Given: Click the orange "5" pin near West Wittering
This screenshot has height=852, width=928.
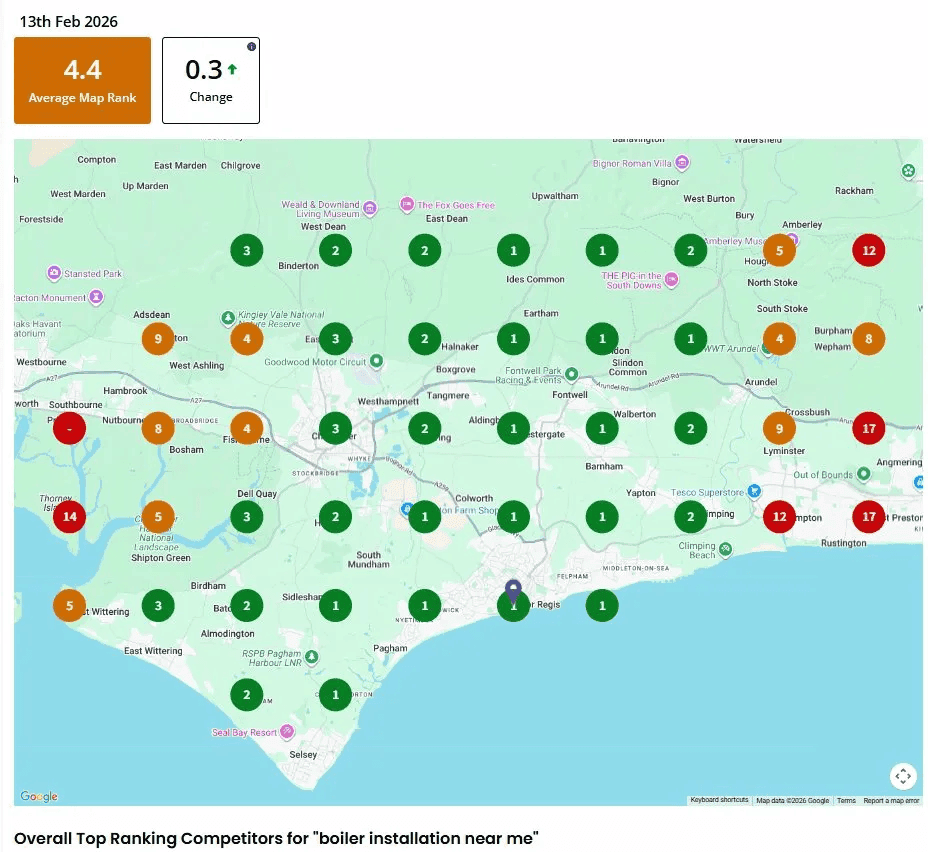Looking at the screenshot, I should (69, 605).
